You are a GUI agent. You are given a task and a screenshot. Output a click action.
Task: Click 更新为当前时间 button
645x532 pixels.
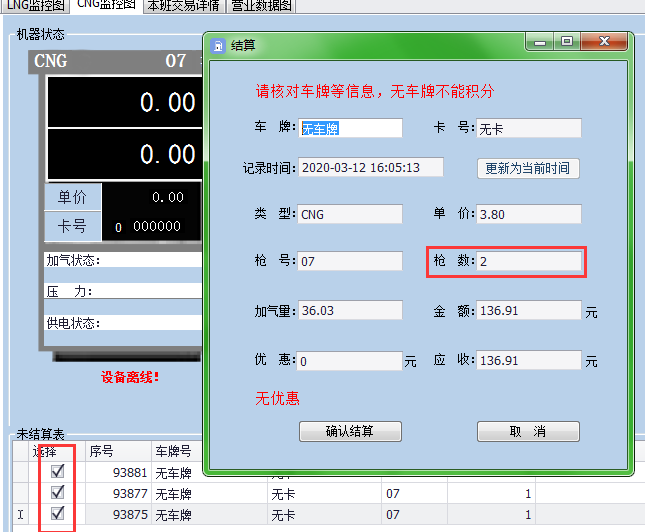coord(528,168)
